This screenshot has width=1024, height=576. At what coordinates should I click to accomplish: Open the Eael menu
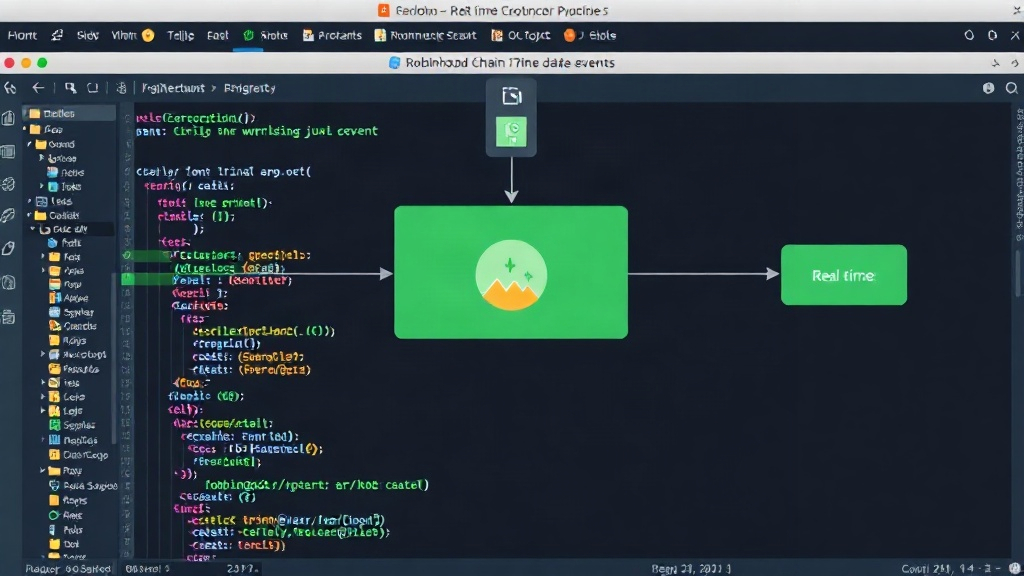217,35
